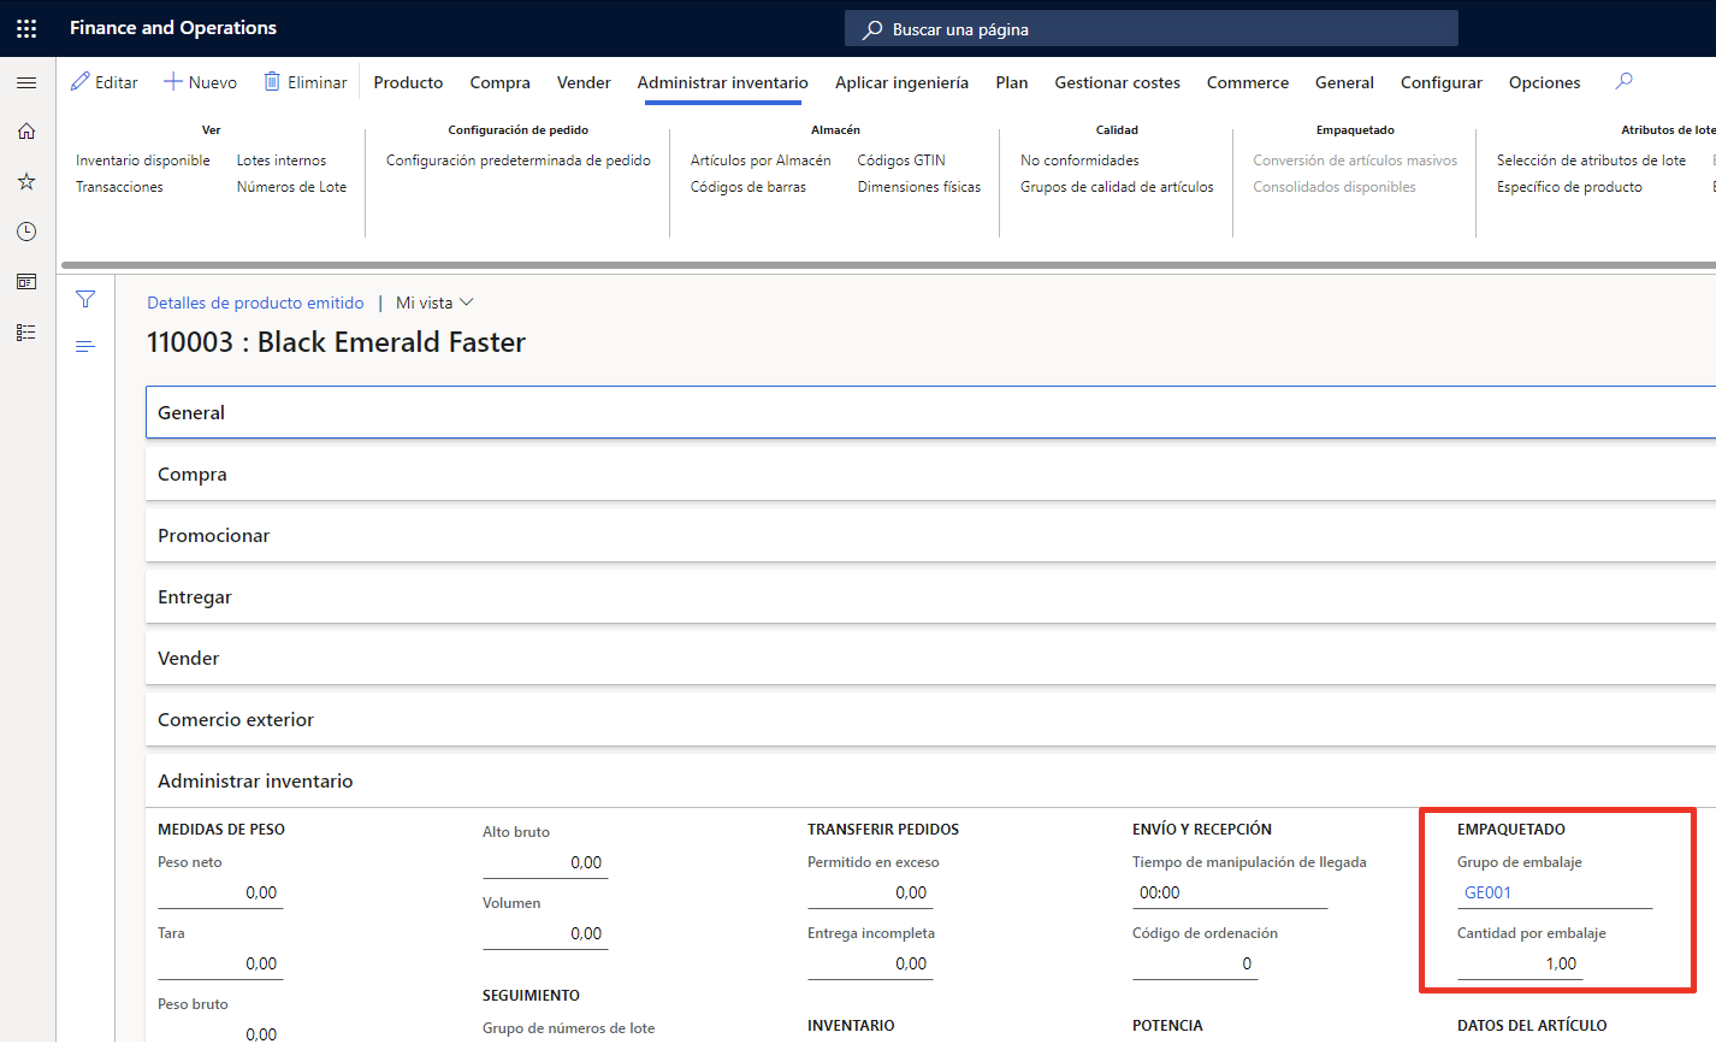Open the Producto ribbon tab
The width and height of the screenshot is (1716, 1042).
pos(408,82)
